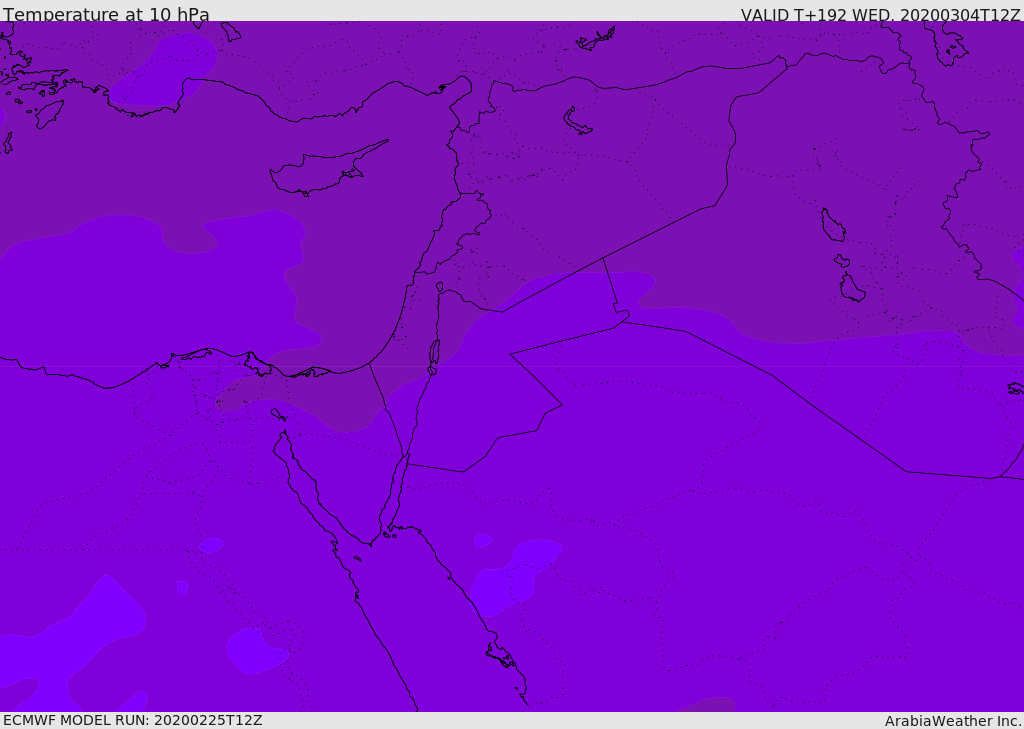This screenshot has height=729, width=1024.
Task: Click the 'Temperature at 10 hPa' title text
Action: click(x=106, y=14)
